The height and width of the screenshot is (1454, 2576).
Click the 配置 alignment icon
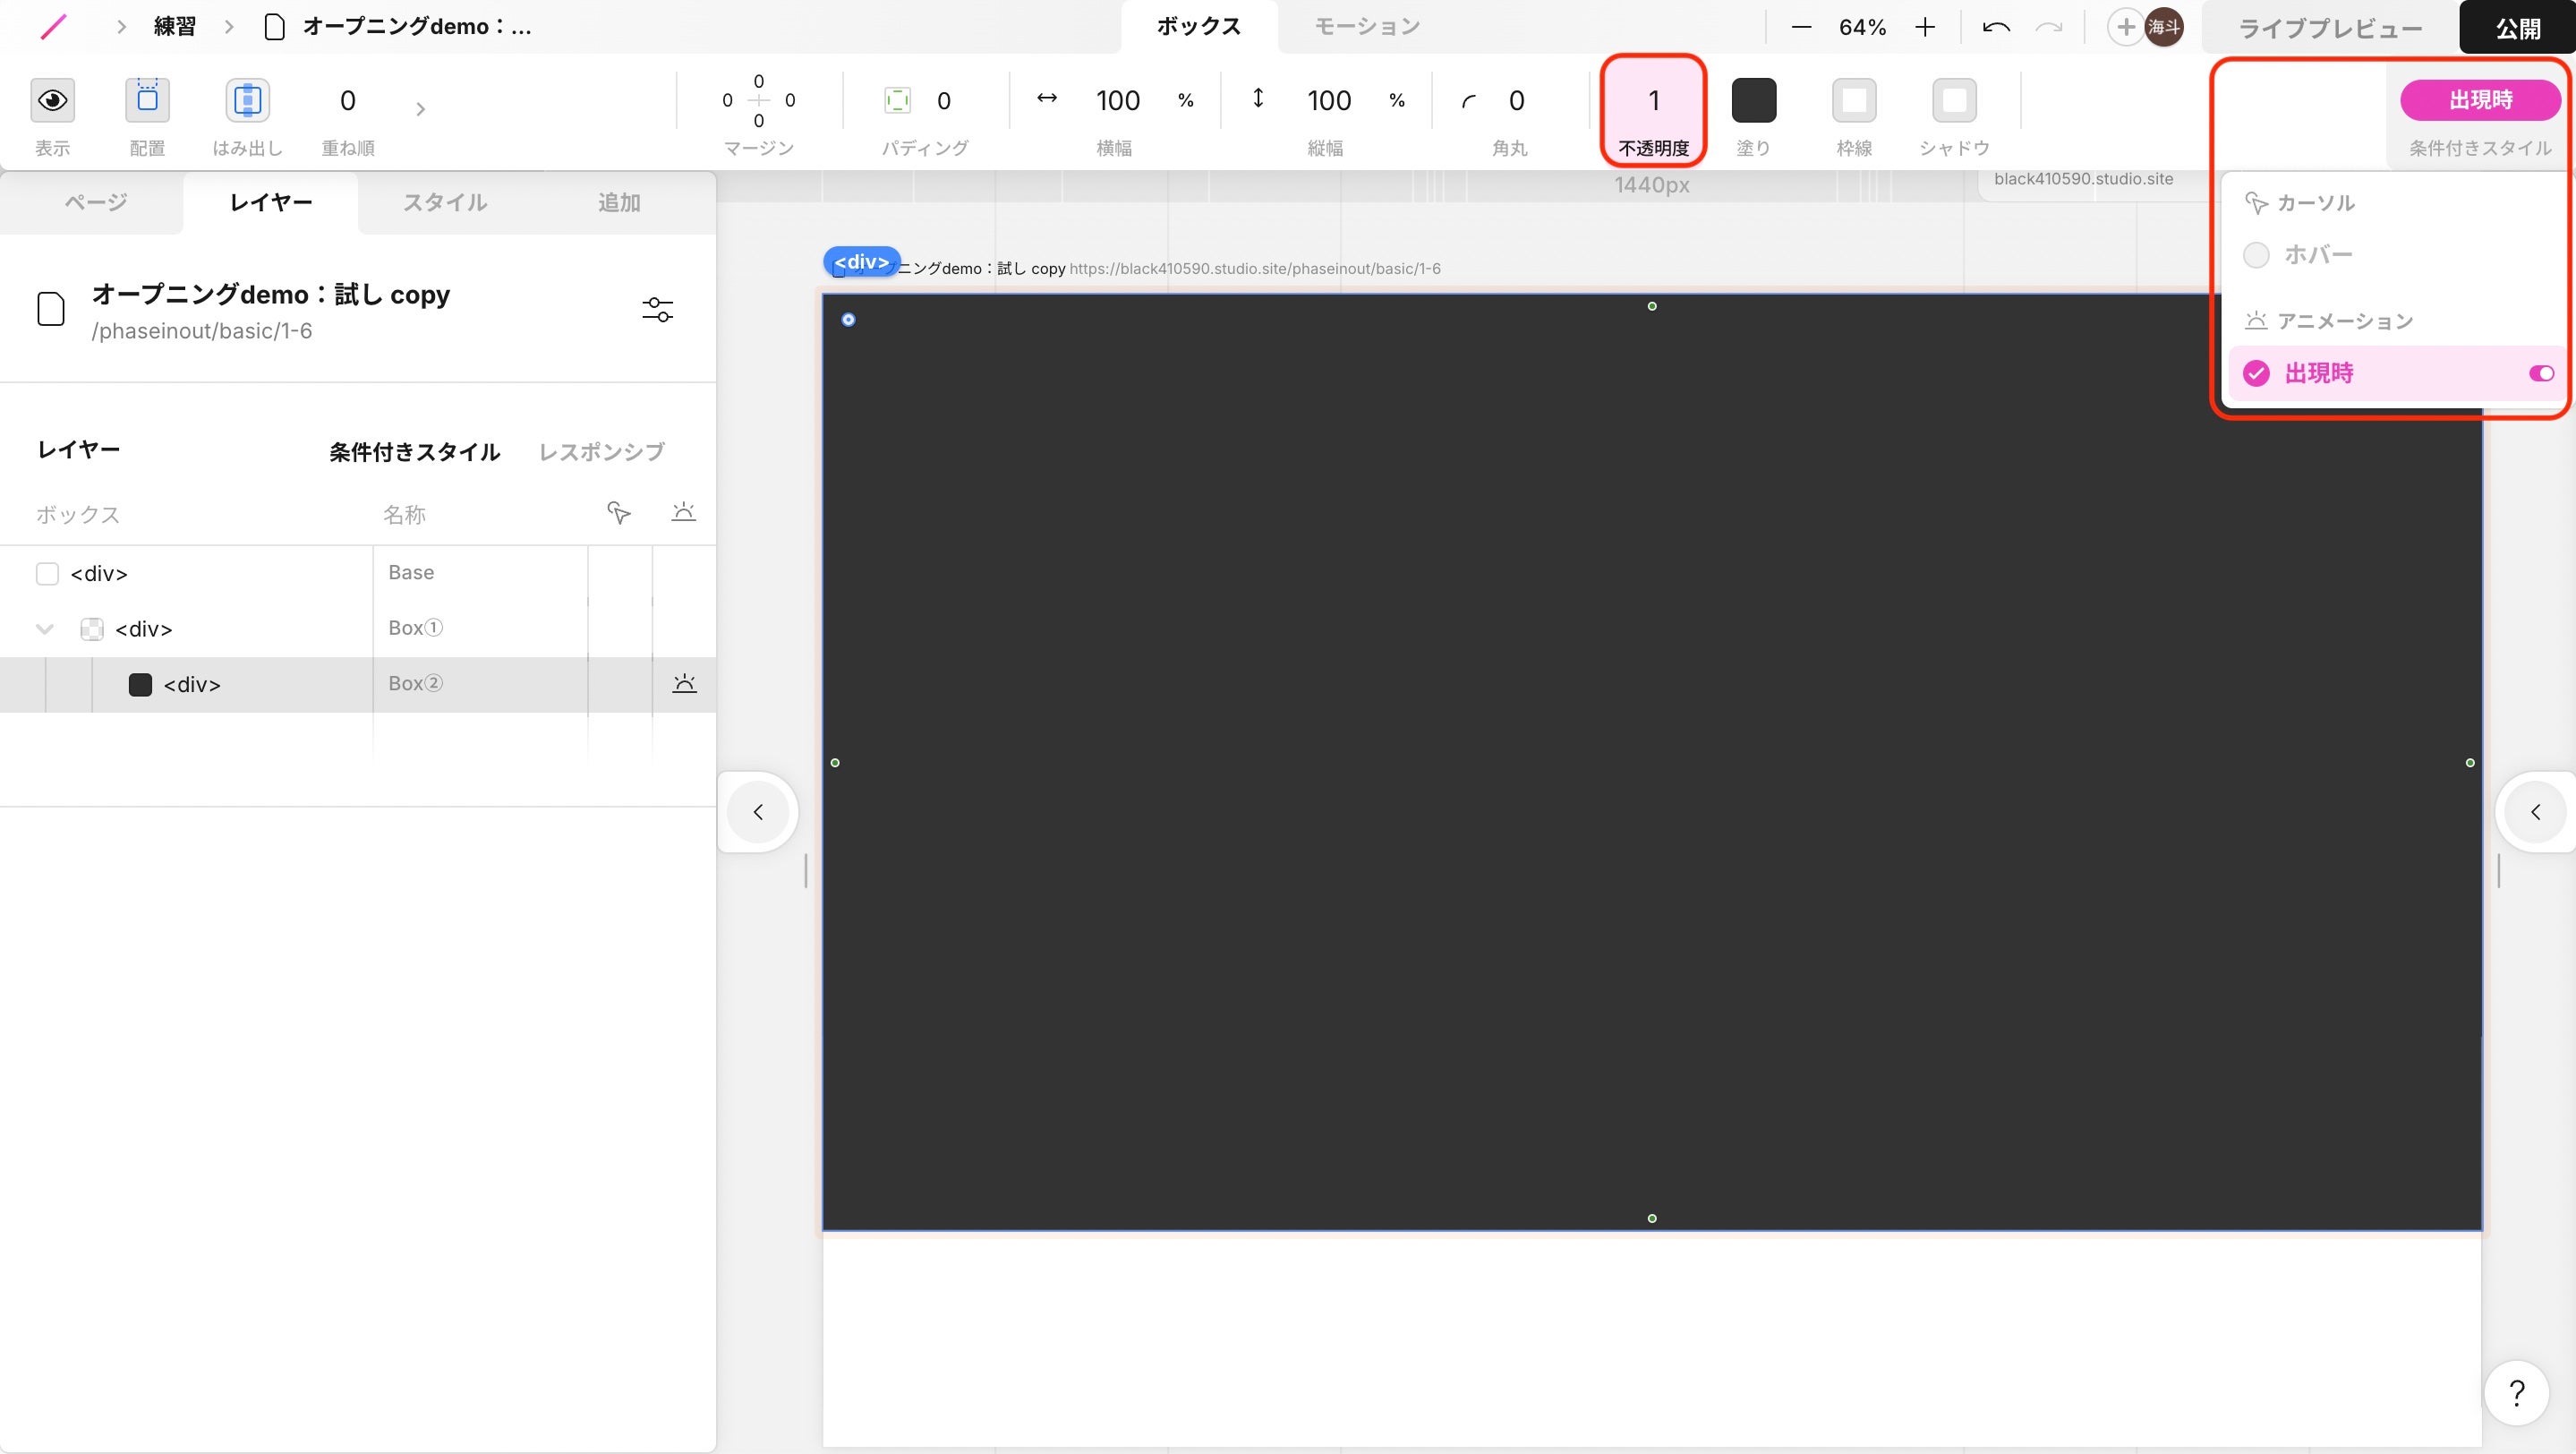pyautogui.click(x=147, y=100)
